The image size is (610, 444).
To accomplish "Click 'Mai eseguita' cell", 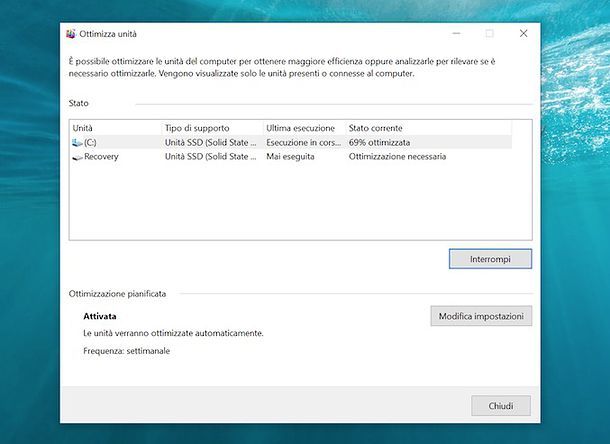I will (290, 156).
